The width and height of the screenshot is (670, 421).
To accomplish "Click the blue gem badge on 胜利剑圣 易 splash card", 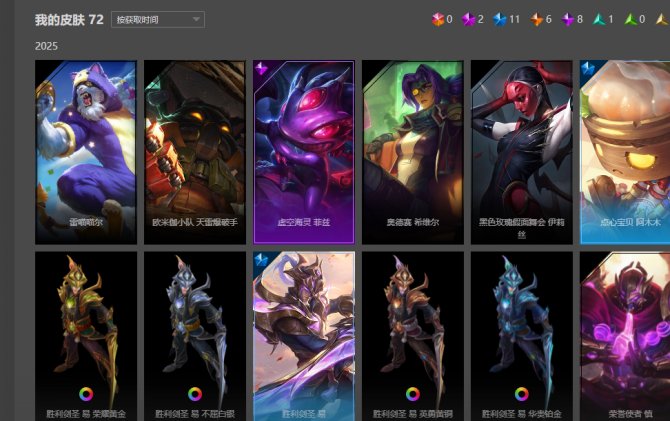I will pos(261,259).
